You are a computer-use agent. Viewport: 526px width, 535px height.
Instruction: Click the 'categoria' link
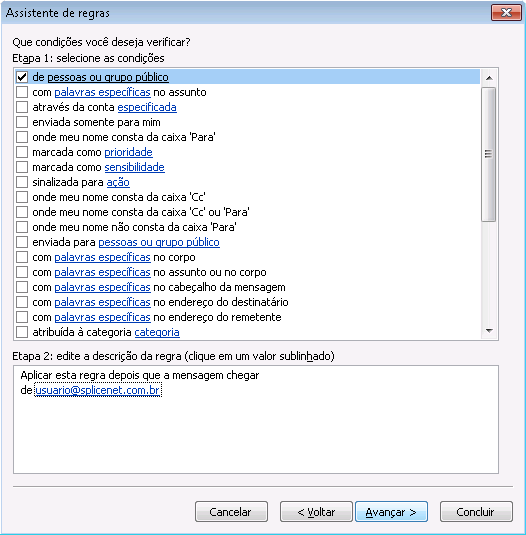click(x=157, y=333)
